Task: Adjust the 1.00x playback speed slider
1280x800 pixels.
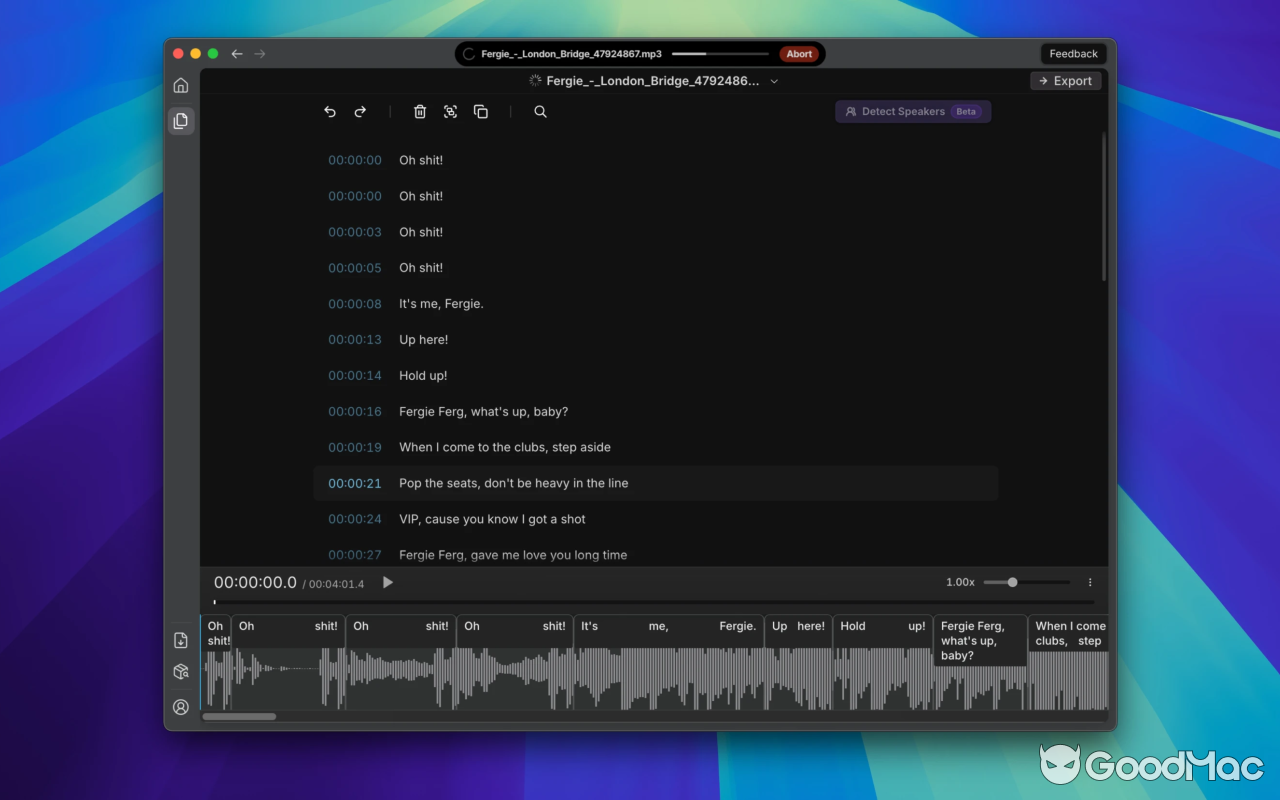Action: 1012,582
